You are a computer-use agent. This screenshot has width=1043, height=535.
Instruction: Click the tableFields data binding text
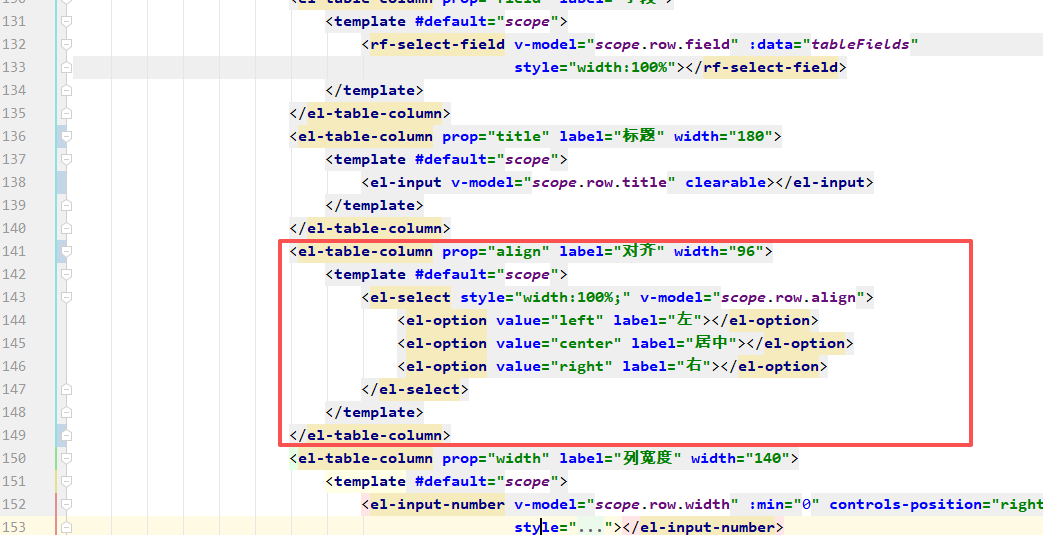click(x=863, y=44)
